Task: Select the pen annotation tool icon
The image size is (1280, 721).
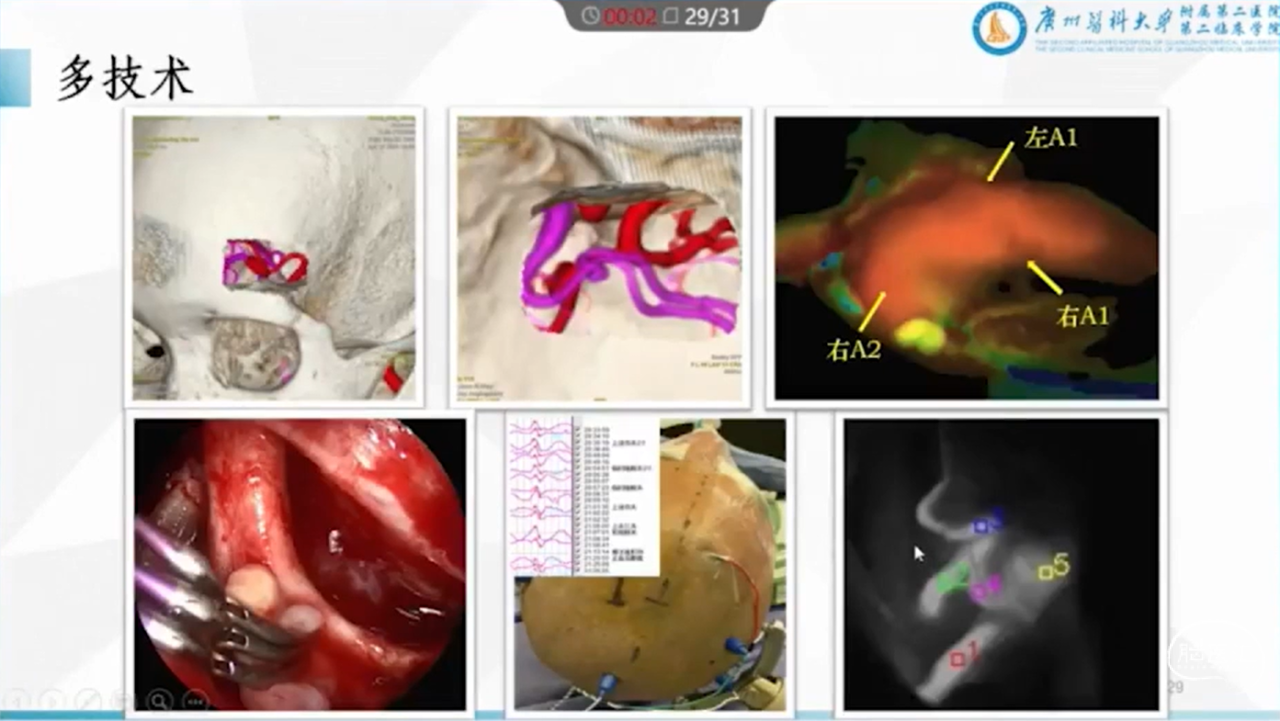Action: click(x=89, y=700)
